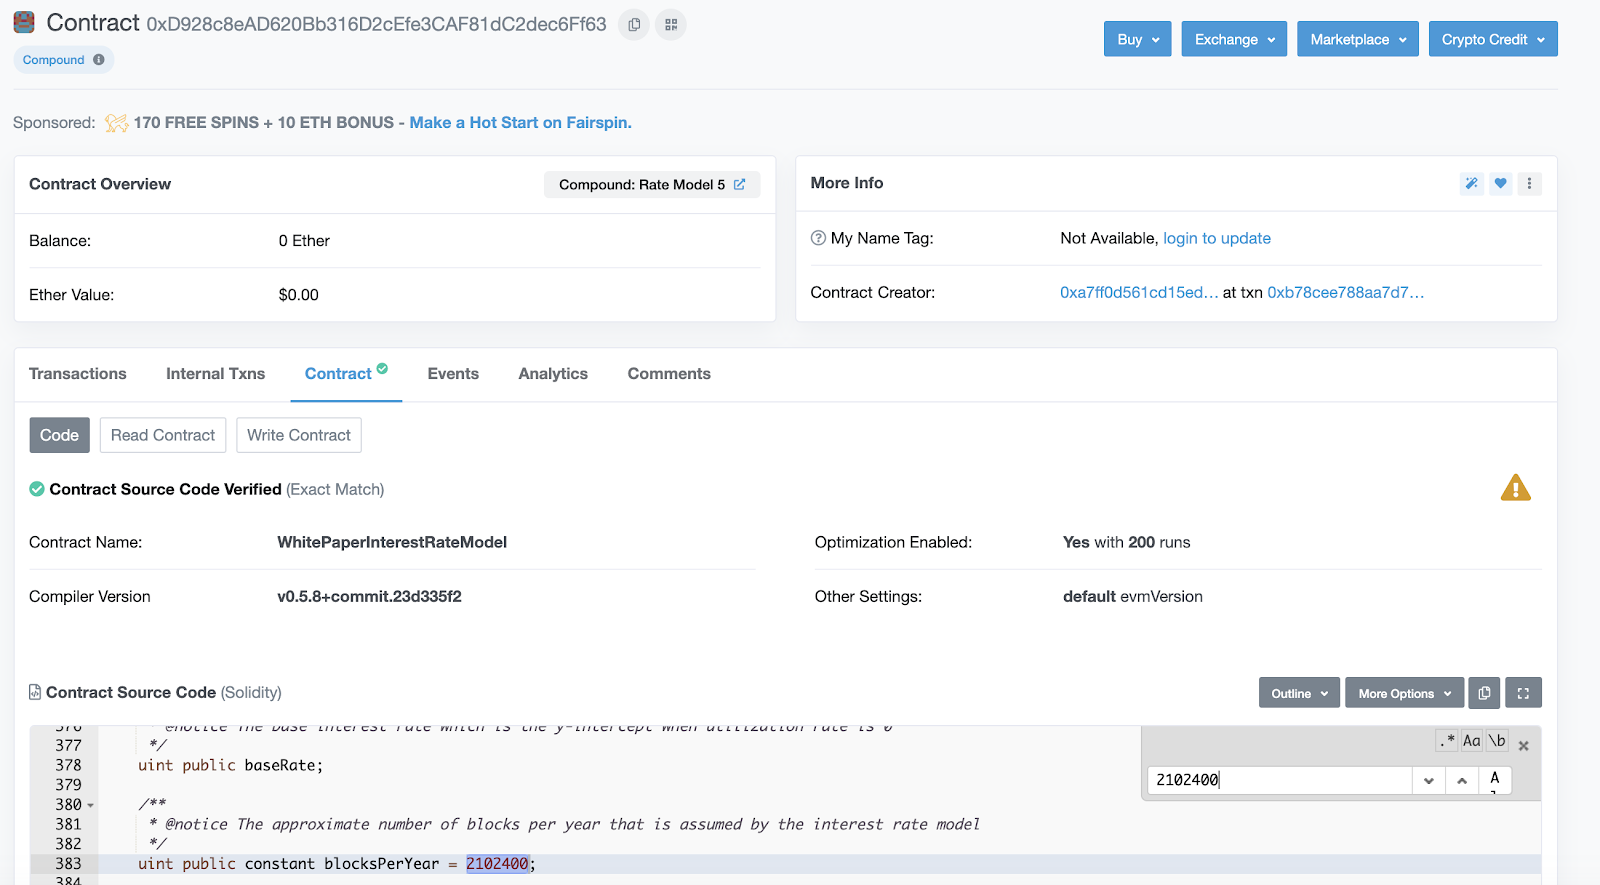The image size is (1600, 885).
Task: Toggle fullscreen for the source code editor
Action: (x=1523, y=693)
